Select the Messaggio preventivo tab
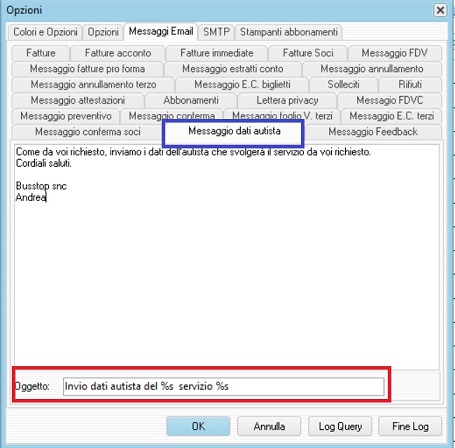The image size is (455, 448). point(66,116)
